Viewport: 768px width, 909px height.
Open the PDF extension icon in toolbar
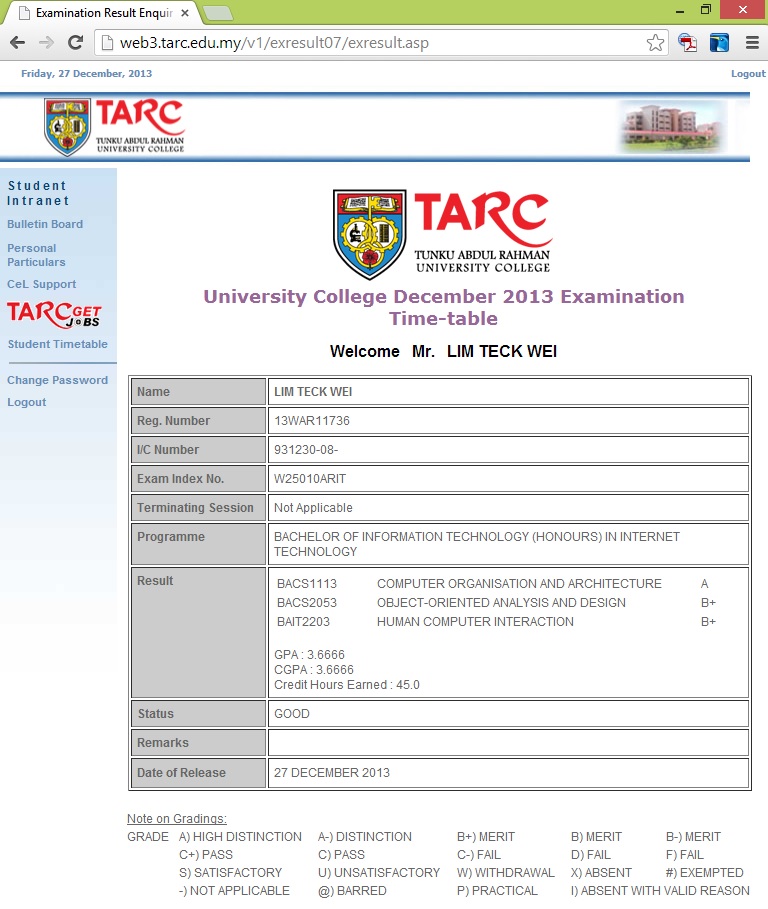[687, 43]
